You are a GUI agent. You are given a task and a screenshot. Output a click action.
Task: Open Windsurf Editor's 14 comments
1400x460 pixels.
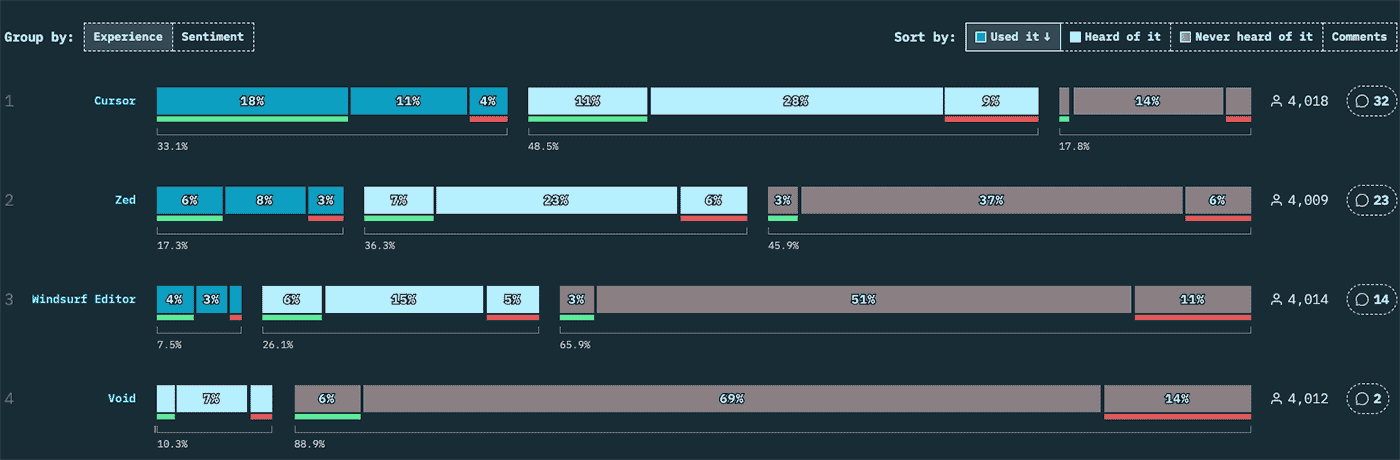pyautogui.click(x=1370, y=299)
